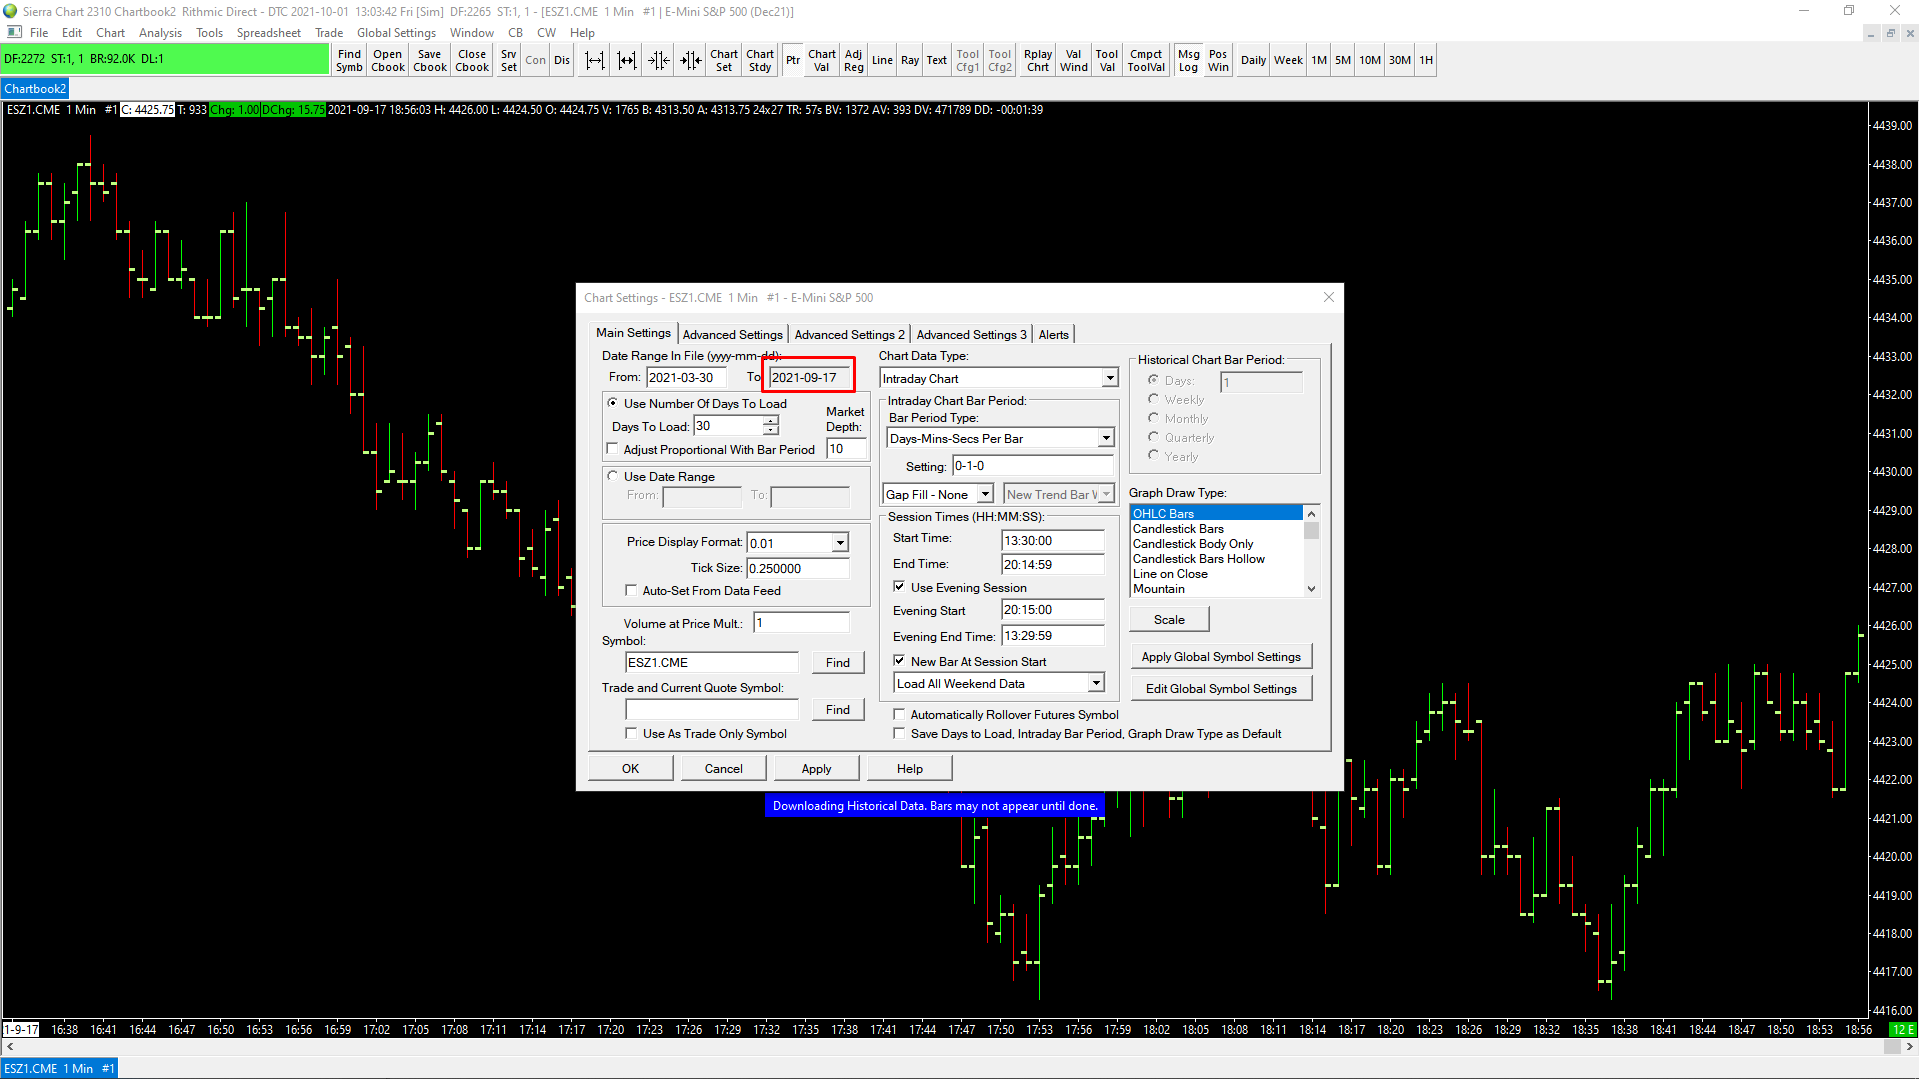This screenshot has height=1079, width=1919.
Task: Select the Ptr pointer tool
Action: tap(793, 61)
